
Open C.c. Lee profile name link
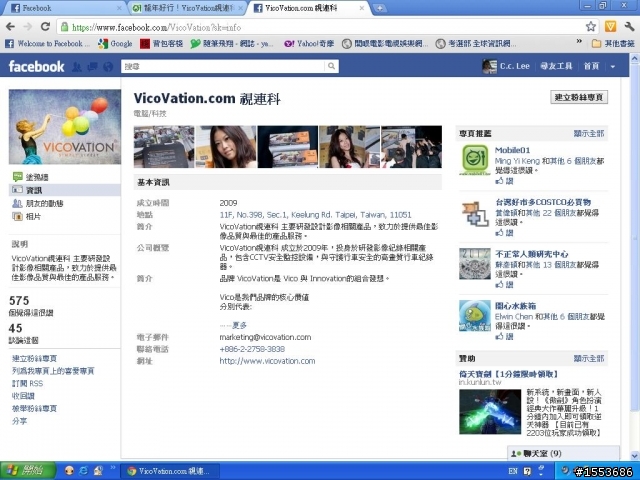515,66
